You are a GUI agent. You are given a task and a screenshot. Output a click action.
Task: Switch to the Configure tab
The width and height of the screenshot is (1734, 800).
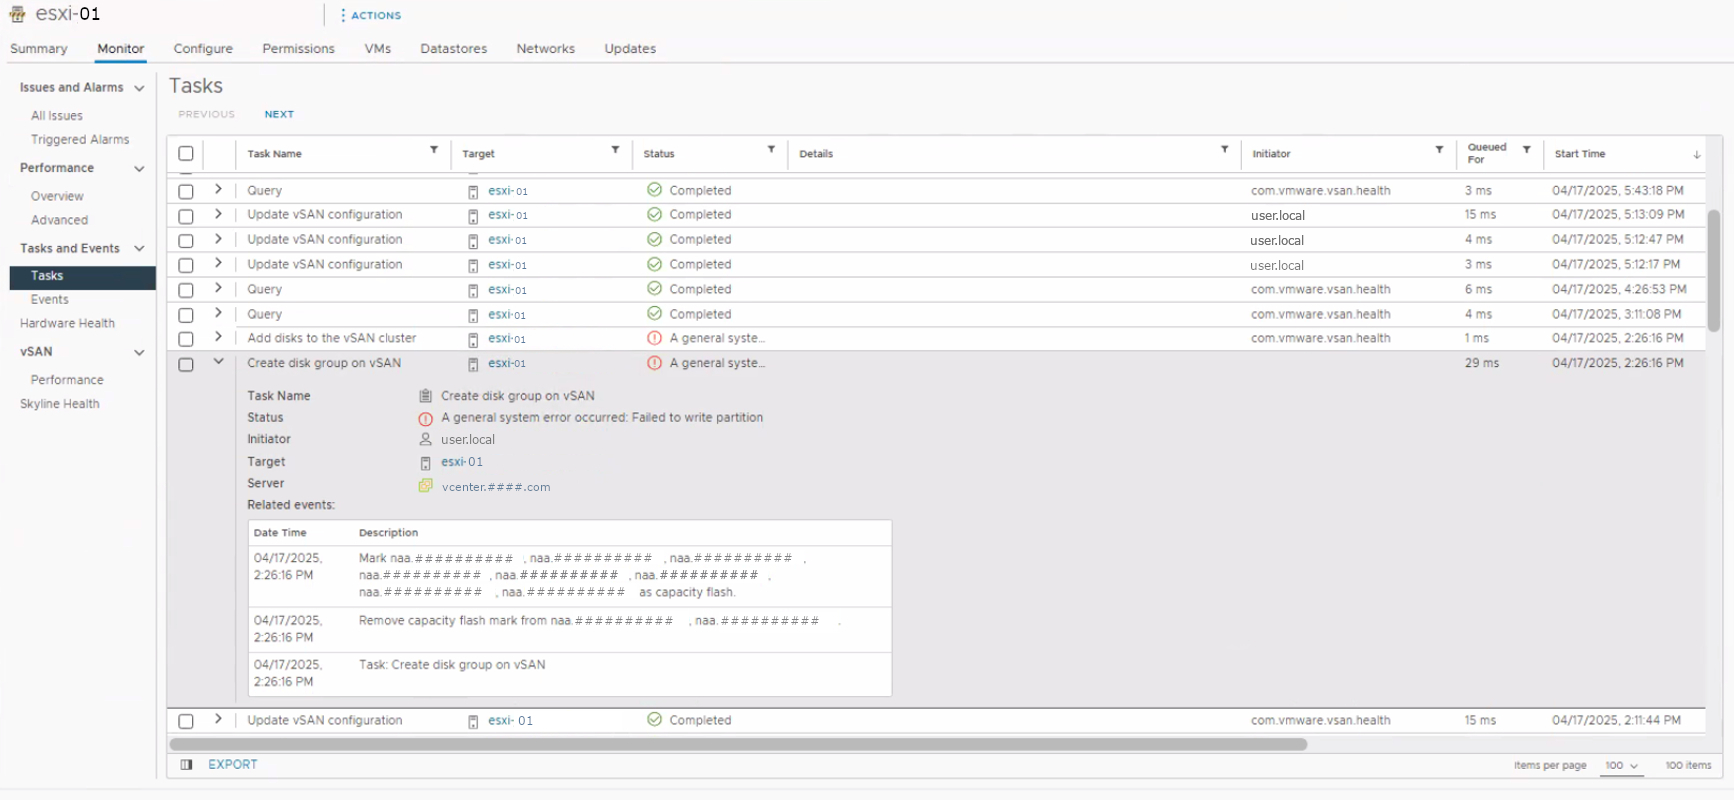[203, 49]
